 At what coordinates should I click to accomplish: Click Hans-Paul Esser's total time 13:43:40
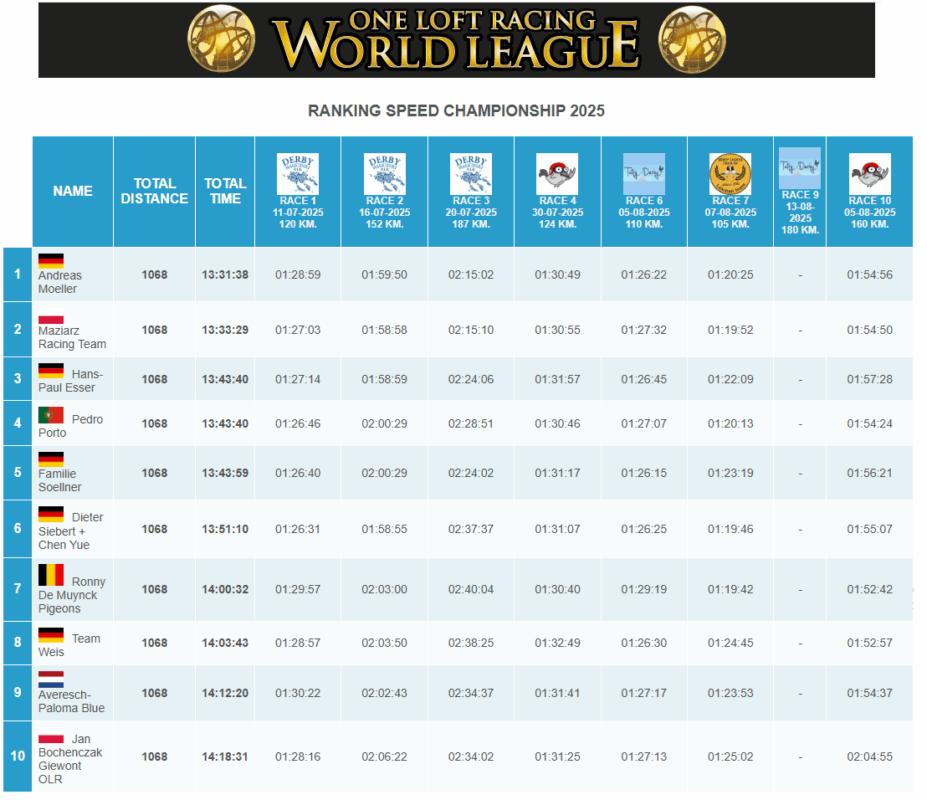[x=225, y=379]
